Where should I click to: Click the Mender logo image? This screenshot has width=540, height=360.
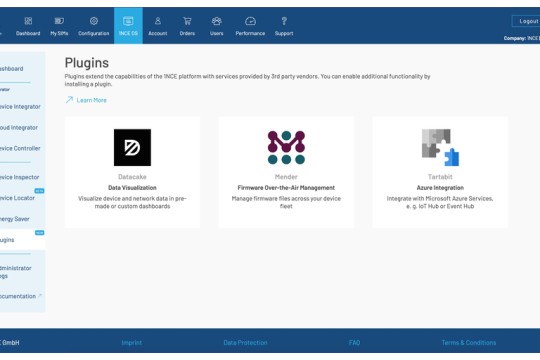tap(286, 147)
